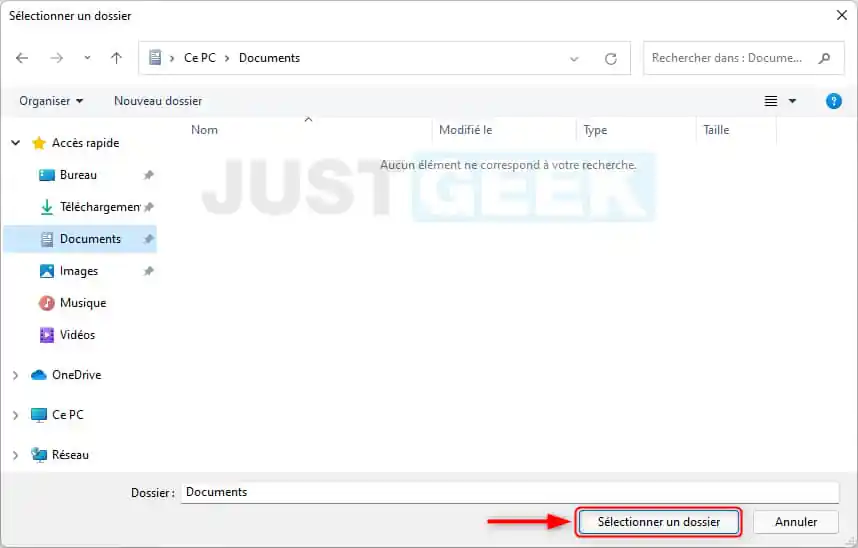
Task: Open help with the blue question icon
Action: click(833, 101)
